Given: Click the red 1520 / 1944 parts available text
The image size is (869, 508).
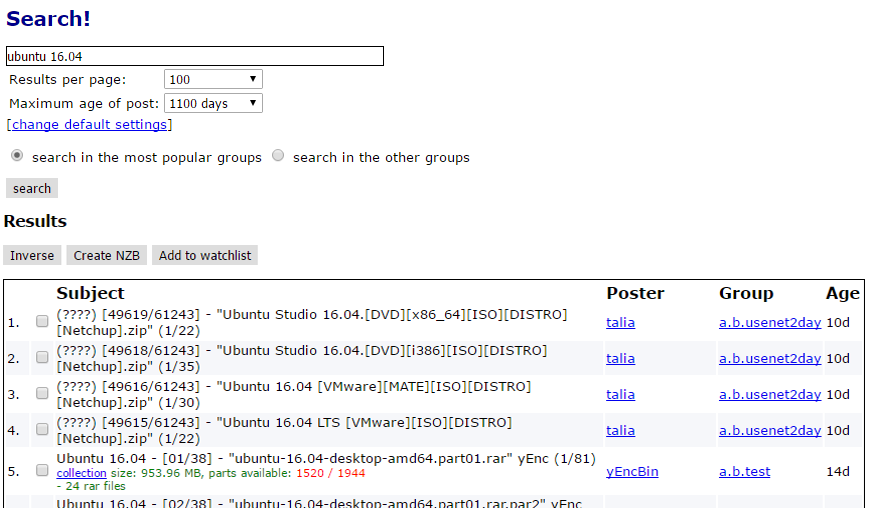Looking at the screenshot, I should coord(330,473).
